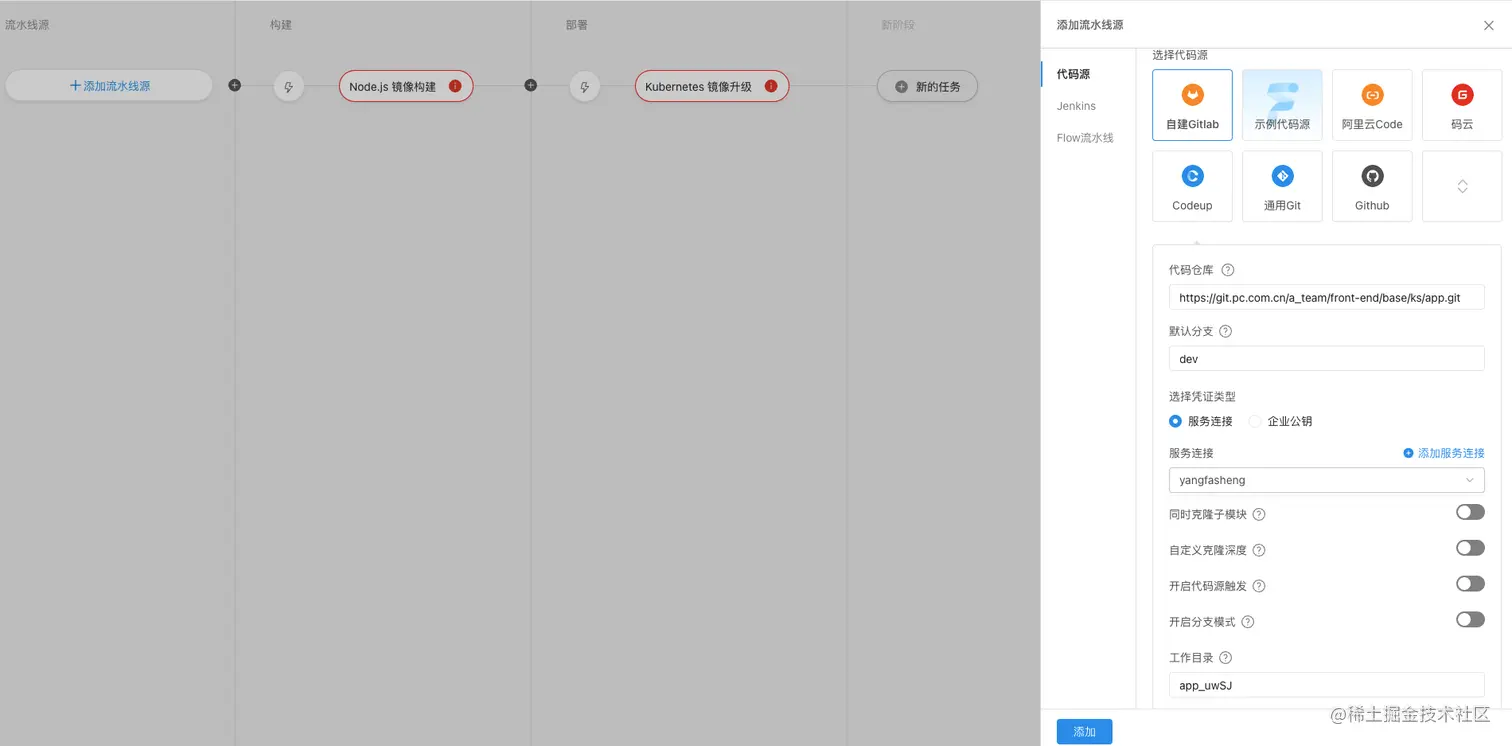This screenshot has height=746, width=1512.
Task: Switch to the 代码源 side tab
Action: point(1073,74)
